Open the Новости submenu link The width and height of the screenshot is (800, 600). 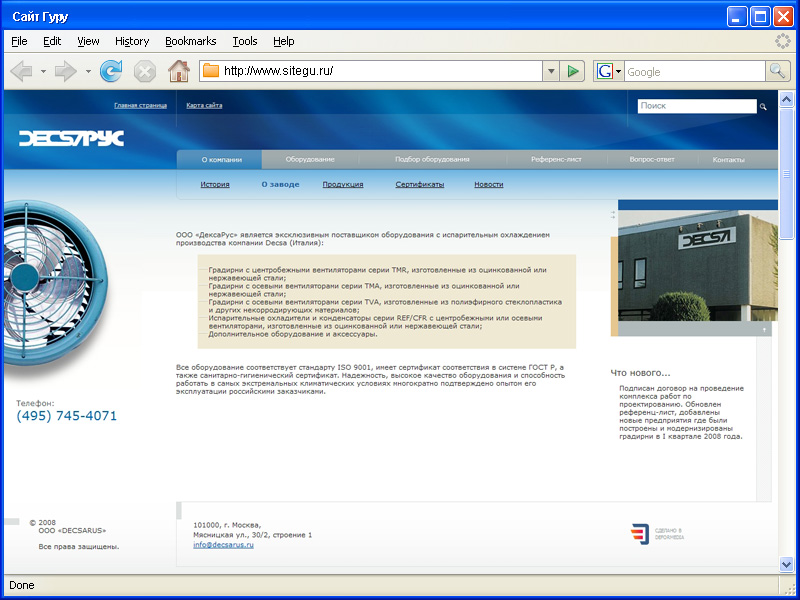tap(489, 185)
